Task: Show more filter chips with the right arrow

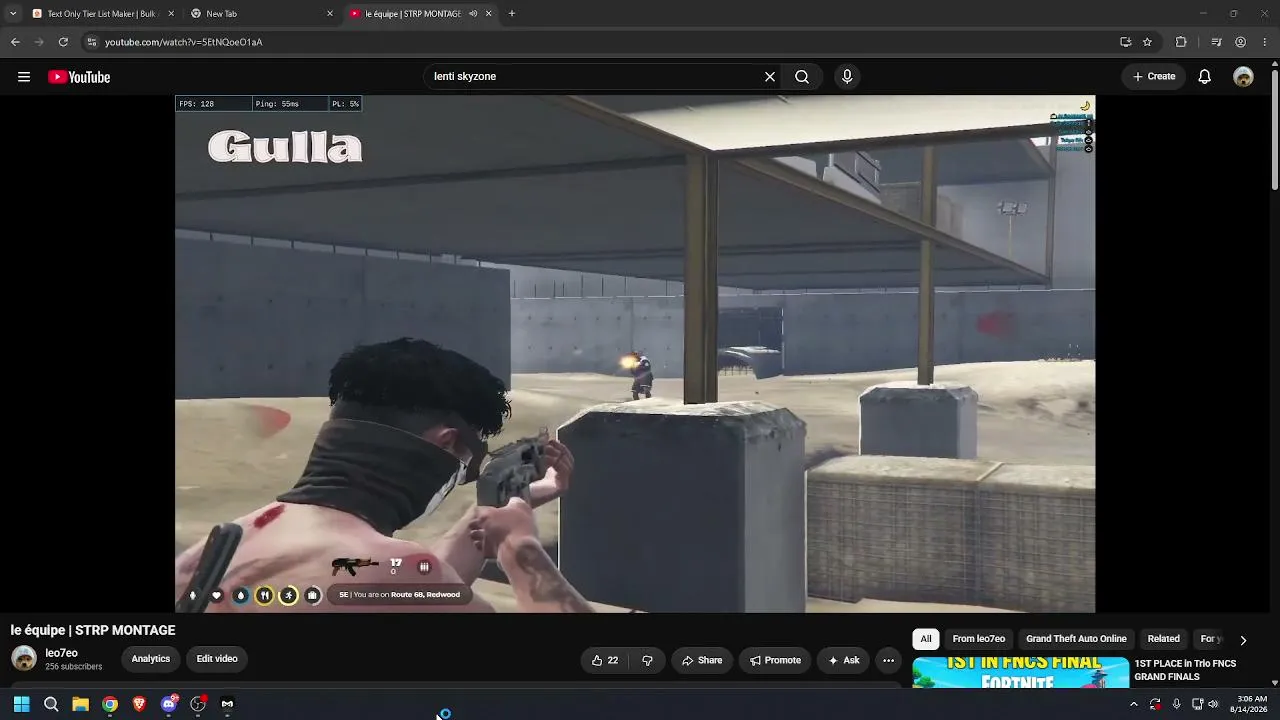Action: pyautogui.click(x=1243, y=640)
